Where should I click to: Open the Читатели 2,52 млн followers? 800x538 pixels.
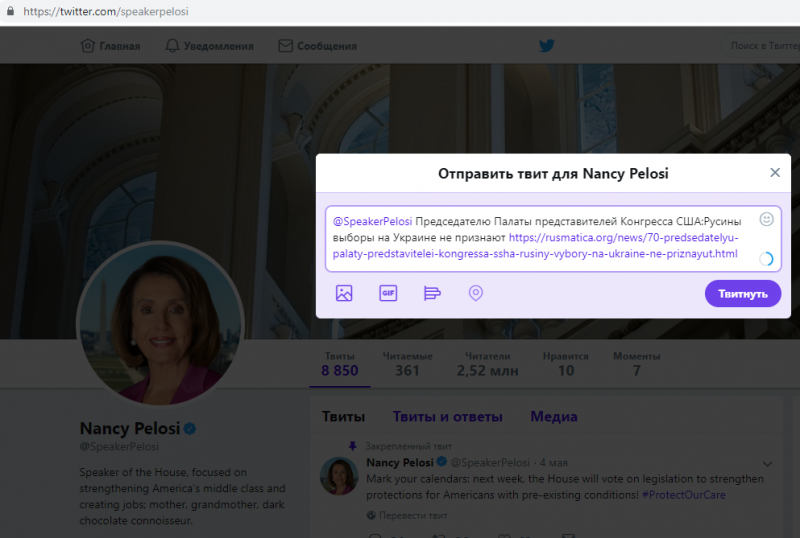487,364
